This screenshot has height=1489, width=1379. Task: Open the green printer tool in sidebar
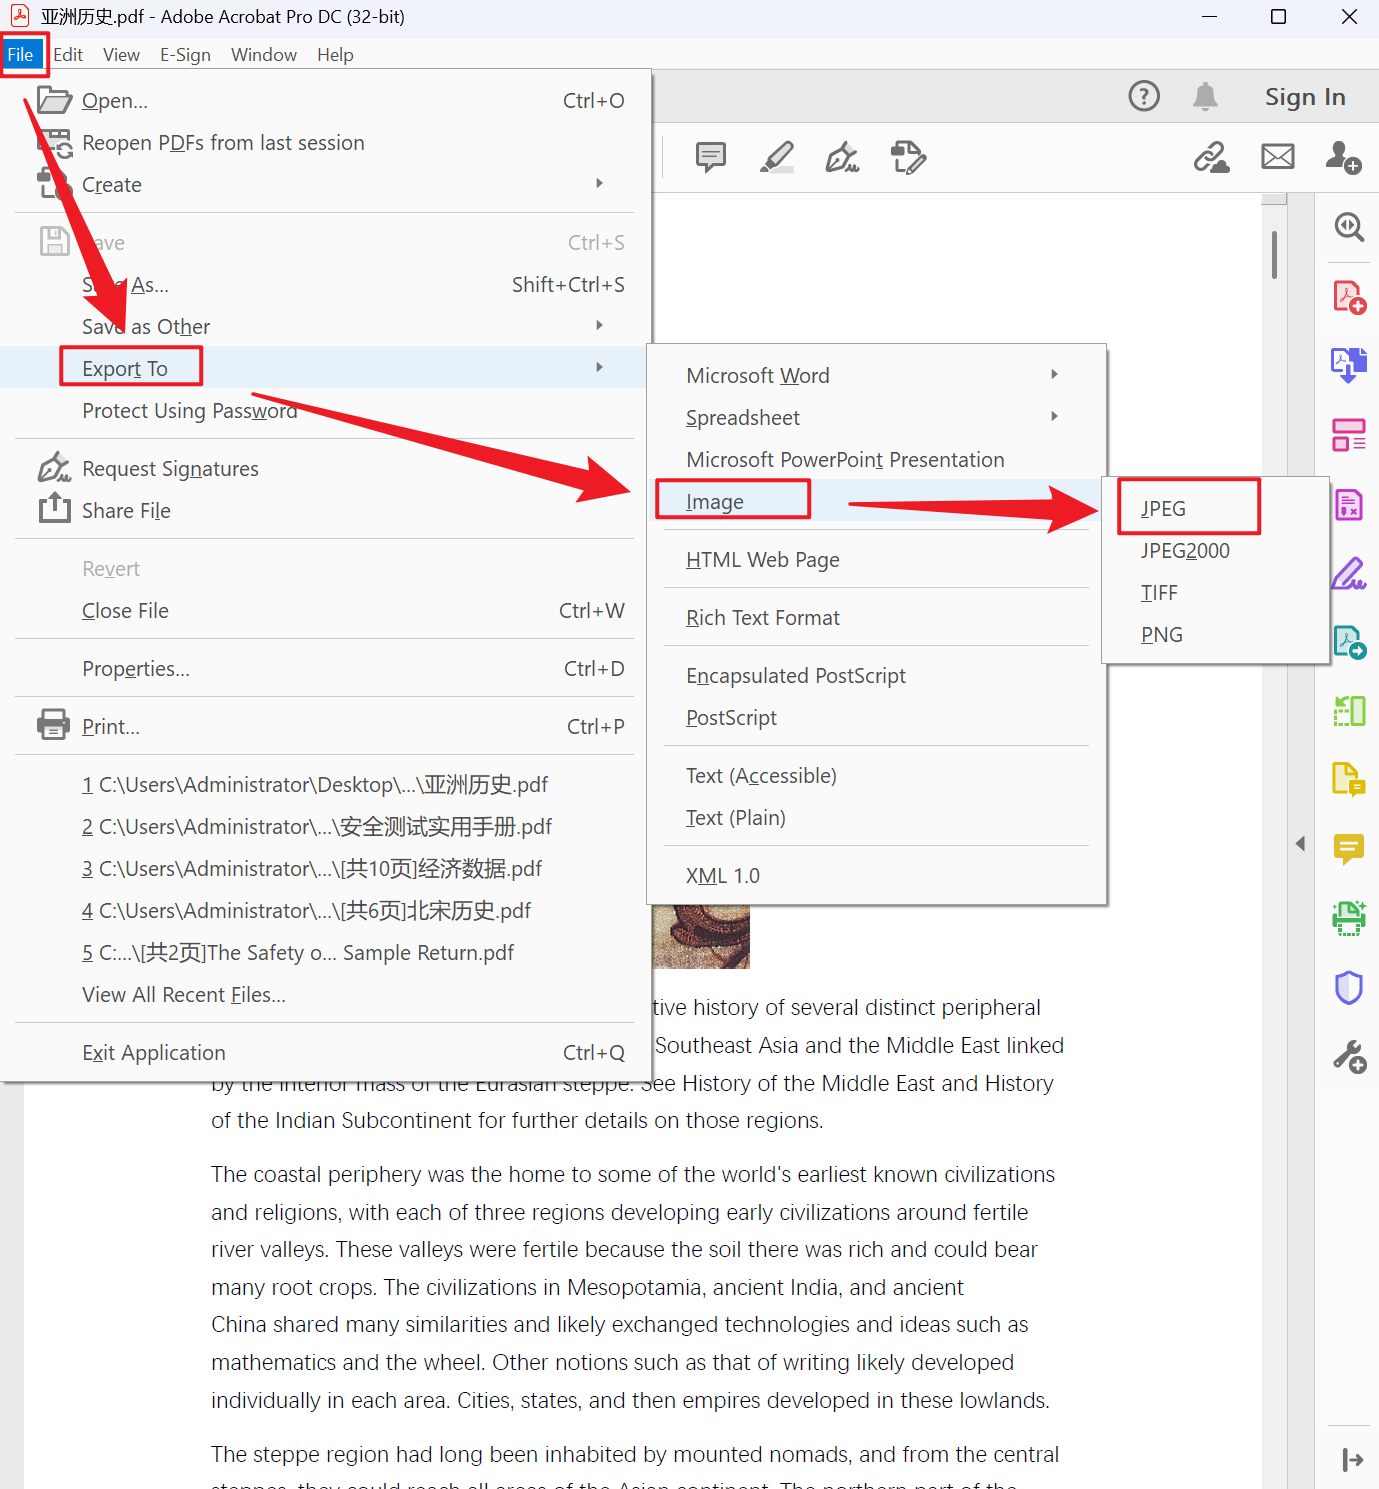tap(1349, 918)
